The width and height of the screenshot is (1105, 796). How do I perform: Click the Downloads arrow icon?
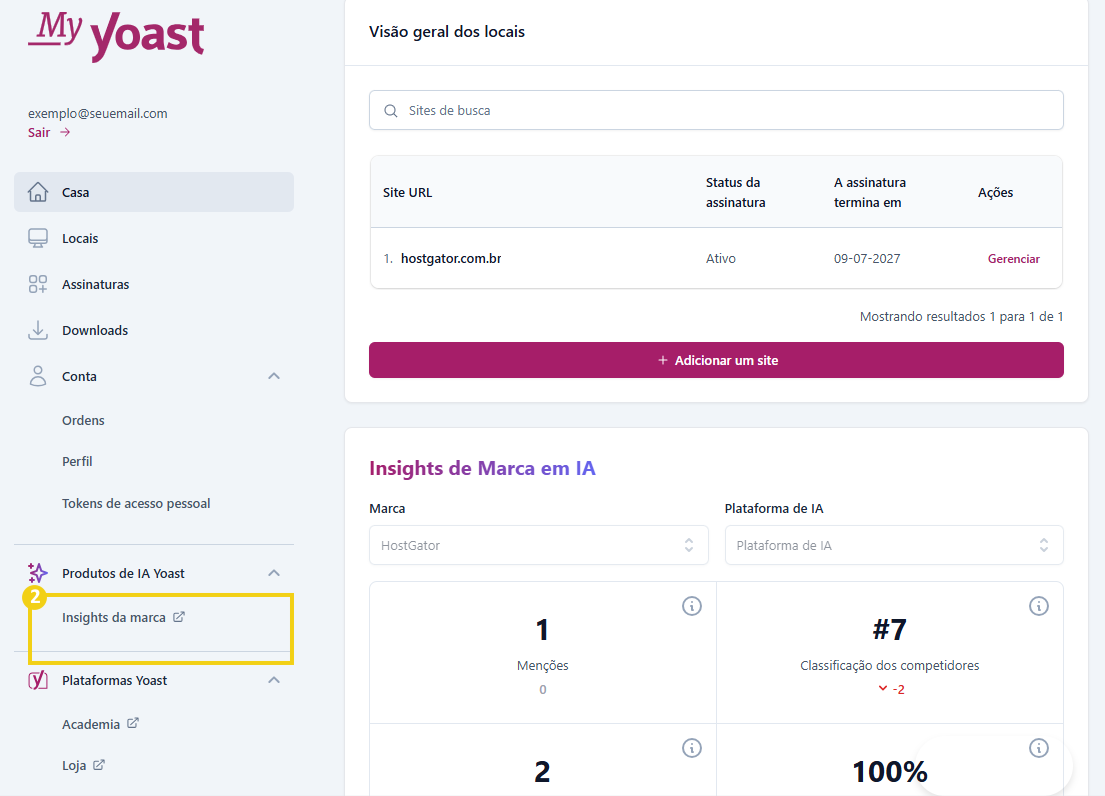38,330
